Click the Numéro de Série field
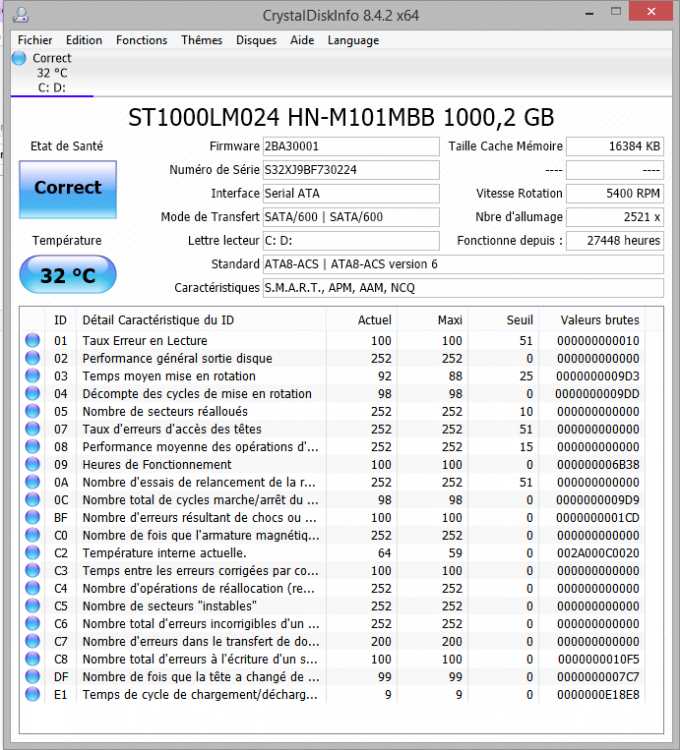680x750 pixels. click(x=350, y=170)
